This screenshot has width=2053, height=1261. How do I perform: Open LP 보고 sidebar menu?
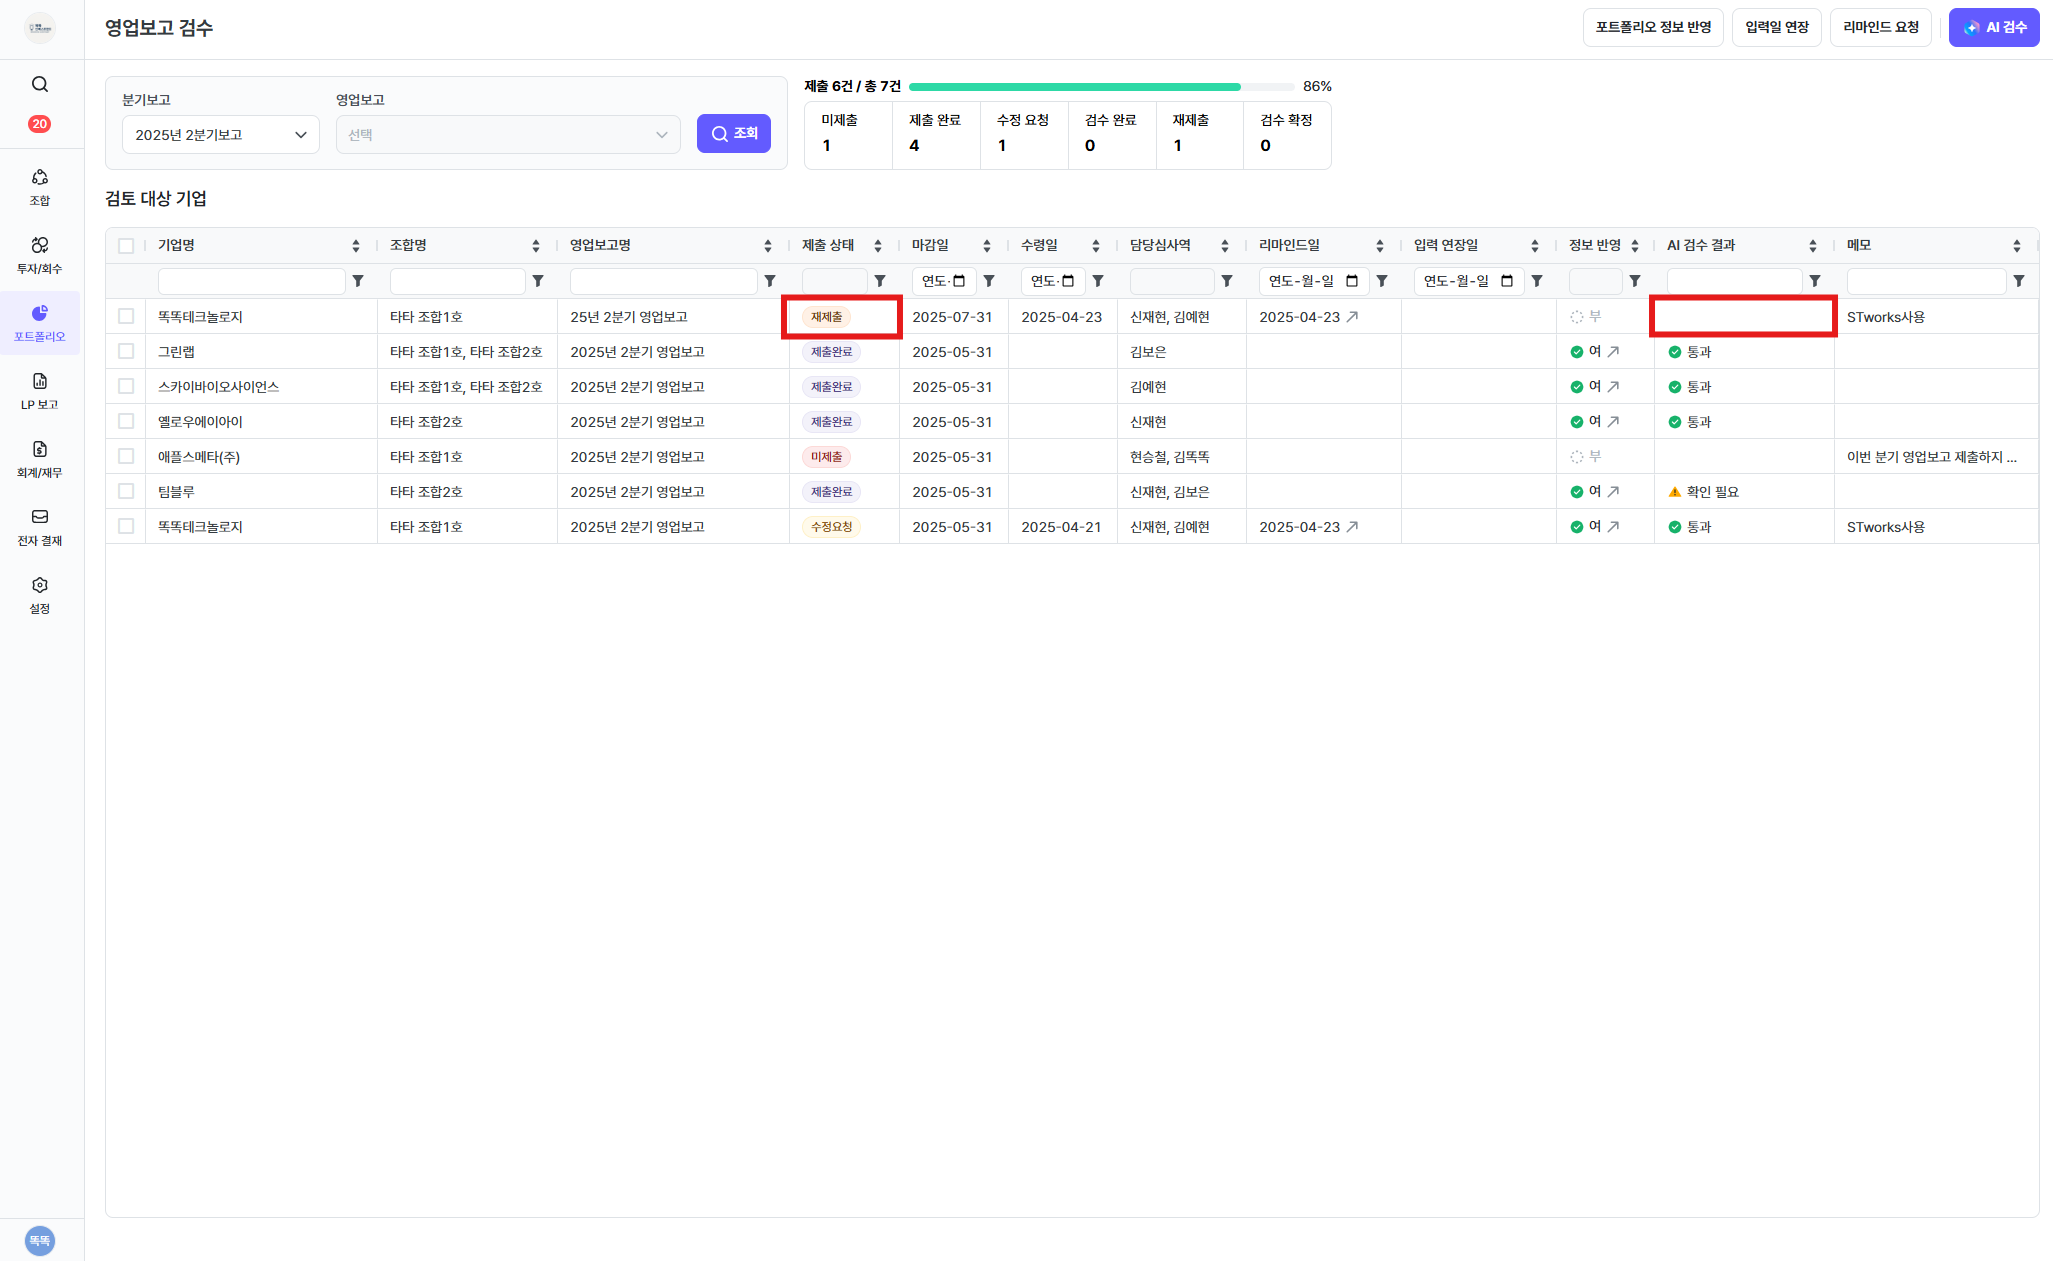(40, 391)
